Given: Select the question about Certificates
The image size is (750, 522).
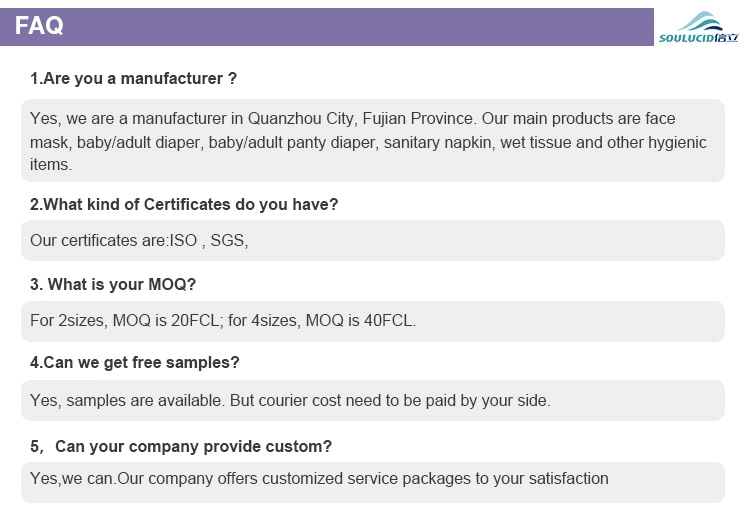Looking at the screenshot, I should pos(184,204).
